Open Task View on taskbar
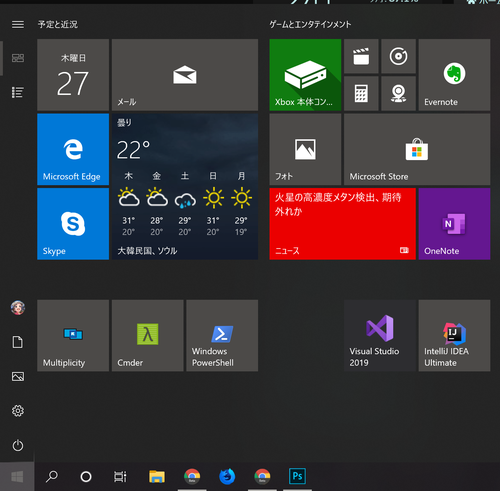This screenshot has height=491, width=500. (120, 477)
